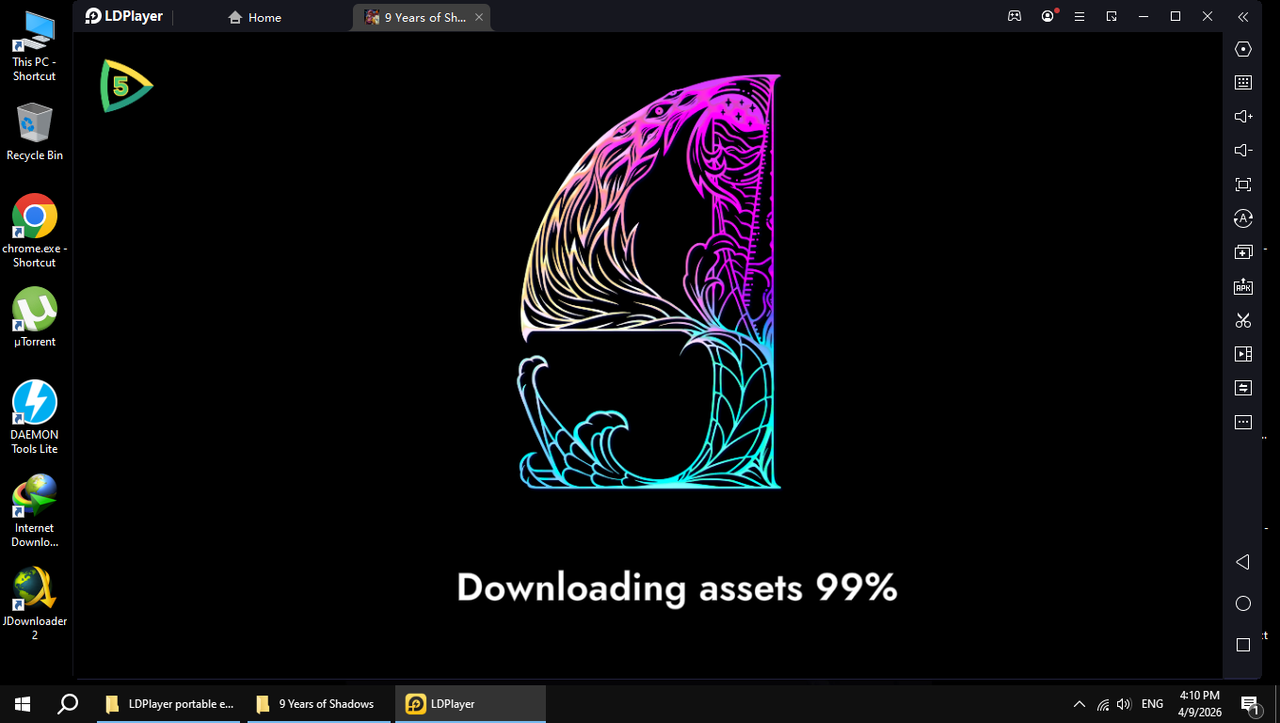This screenshot has width=1280, height=723.
Task: Open the synchronizer icon in sidebar
Action: pyautogui.click(x=1243, y=387)
